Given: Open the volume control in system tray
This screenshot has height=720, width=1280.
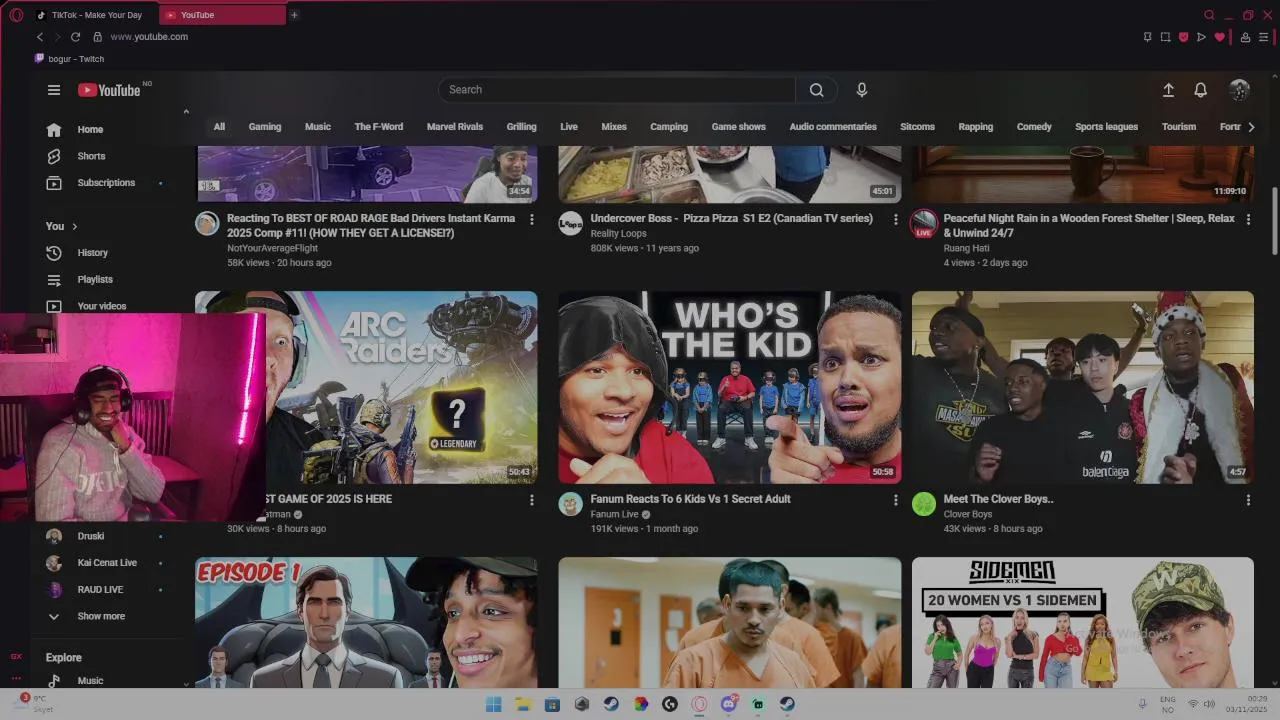Looking at the screenshot, I should tap(1209, 704).
